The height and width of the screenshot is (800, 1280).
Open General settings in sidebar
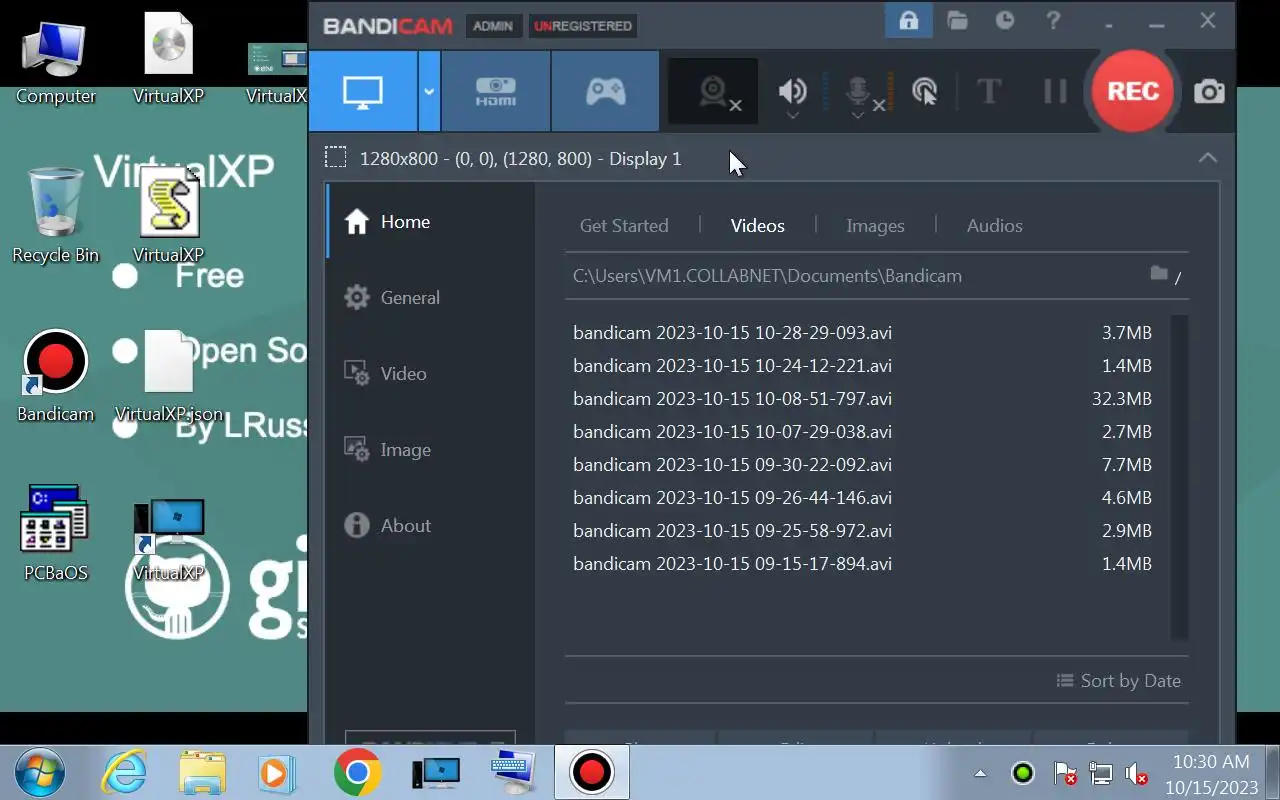pyautogui.click(x=431, y=298)
